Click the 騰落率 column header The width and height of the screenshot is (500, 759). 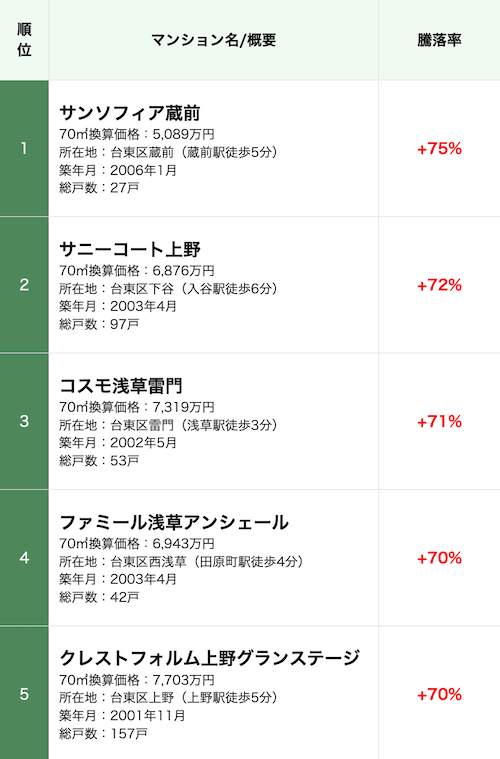[439, 40]
